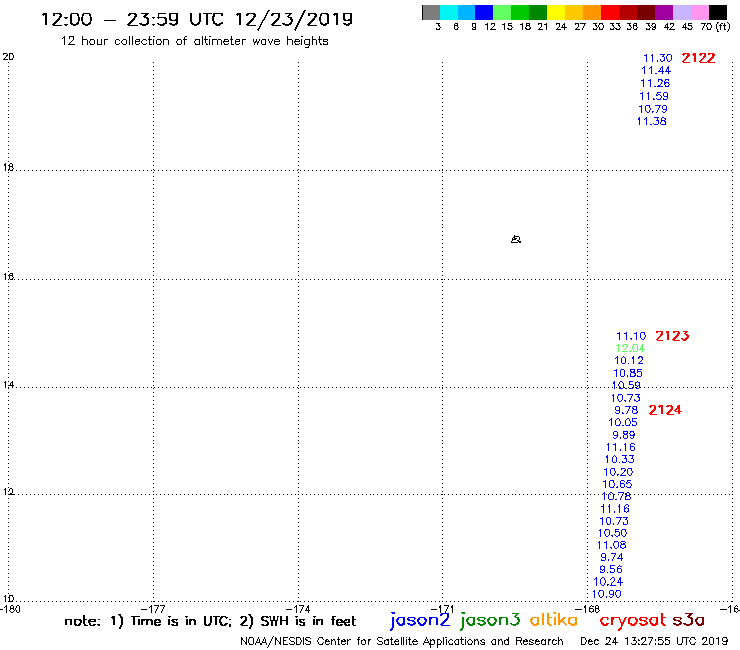Click the wave height value 10.90
Image resolution: width=740 pixels, height=650 pixels.
pyautogui.click(x=607, y=594)
